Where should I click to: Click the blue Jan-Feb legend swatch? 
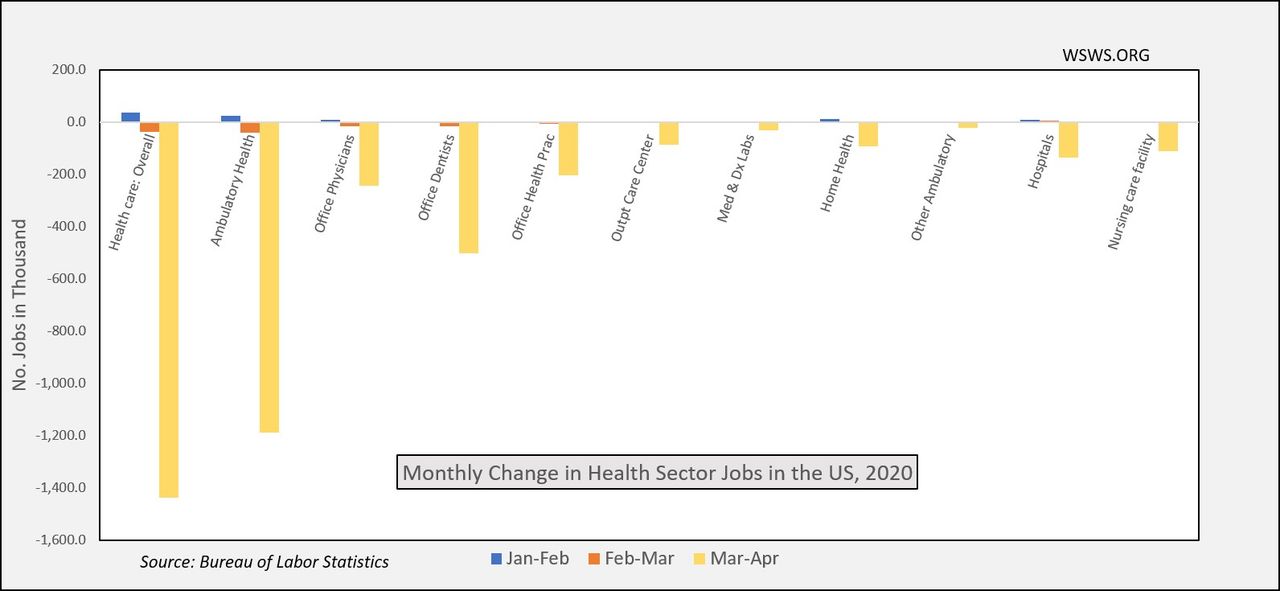pyautogui.click(x=496, y=559)
